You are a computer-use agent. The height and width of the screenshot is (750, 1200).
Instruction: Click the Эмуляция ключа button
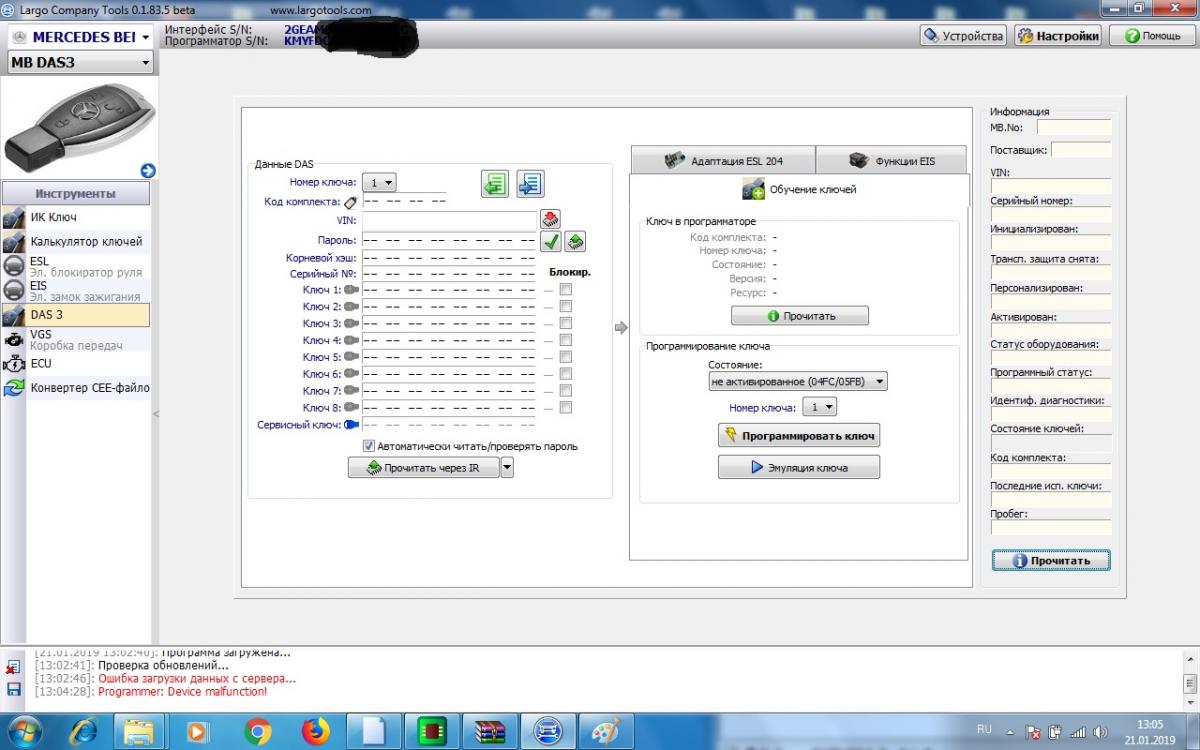pyautogui.click(x=799, y=467)
